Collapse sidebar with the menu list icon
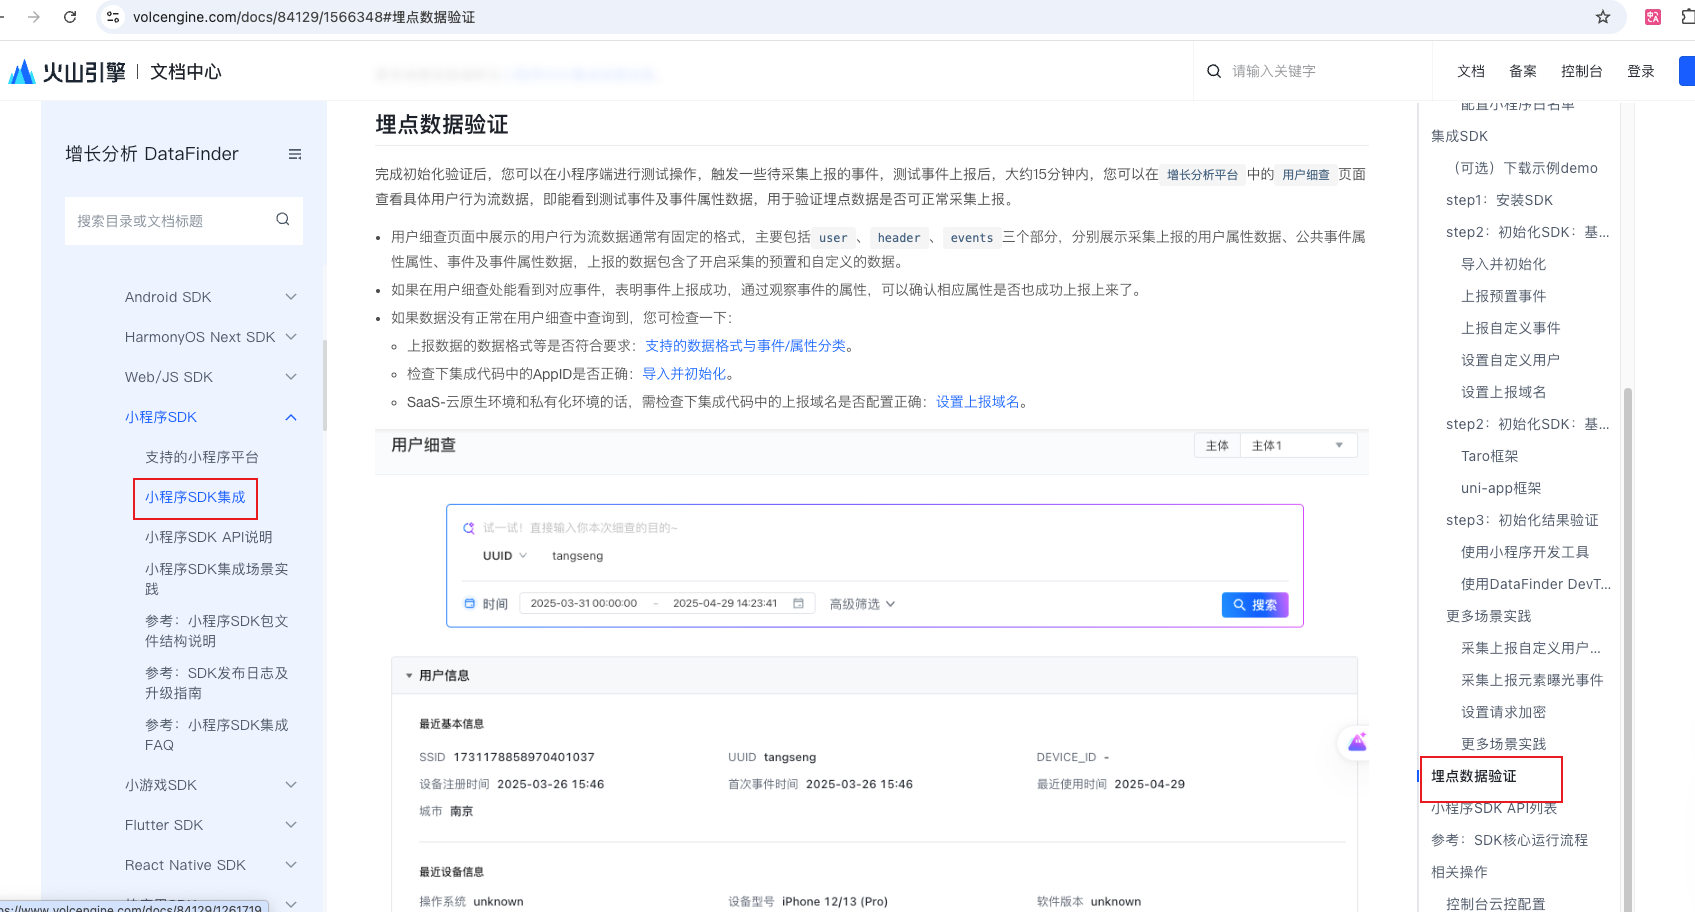This screenshot has height=912, width=1695. click(x=295, y=154)
